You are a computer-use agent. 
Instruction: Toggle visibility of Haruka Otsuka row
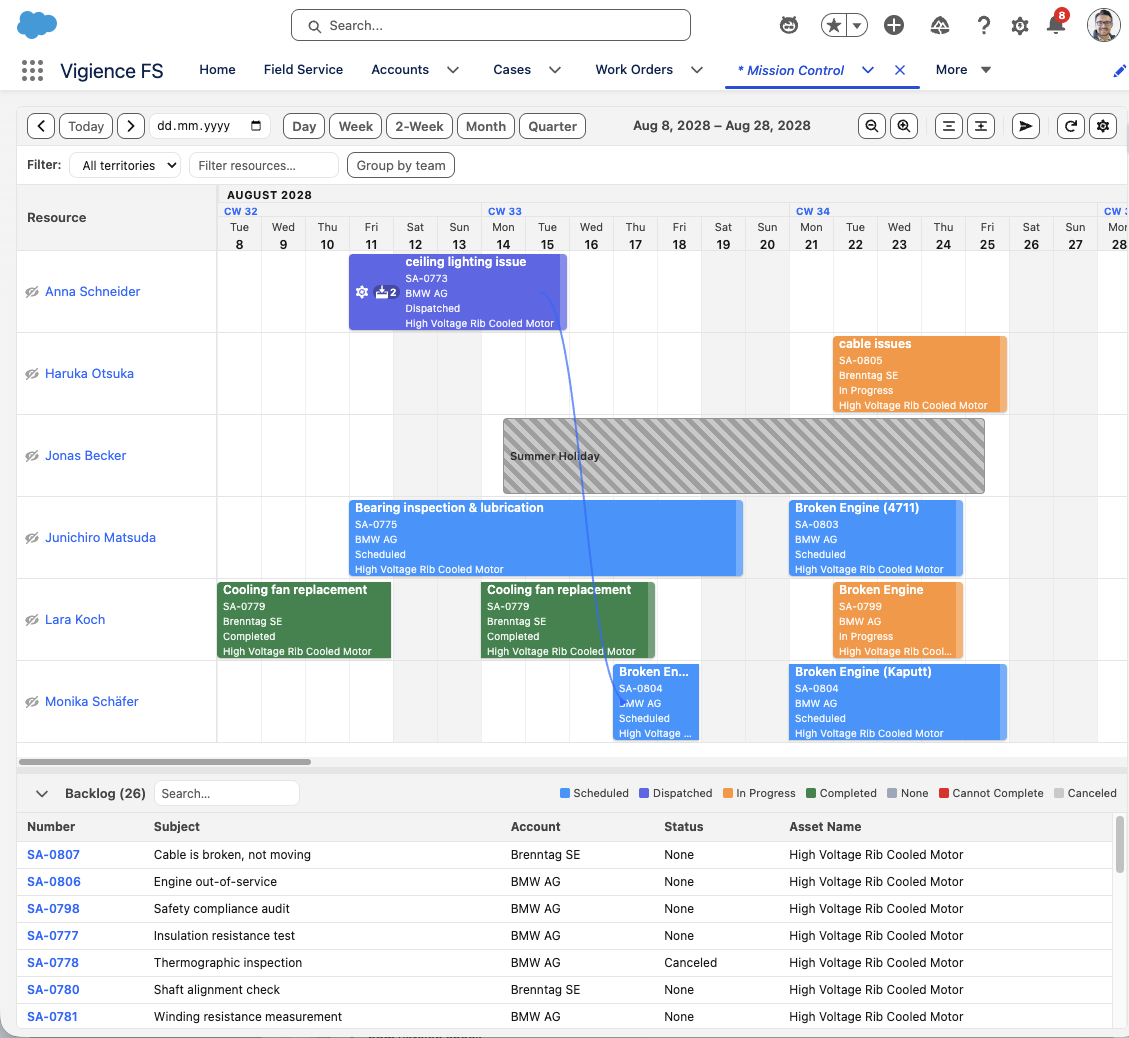[x=32, y=374]
